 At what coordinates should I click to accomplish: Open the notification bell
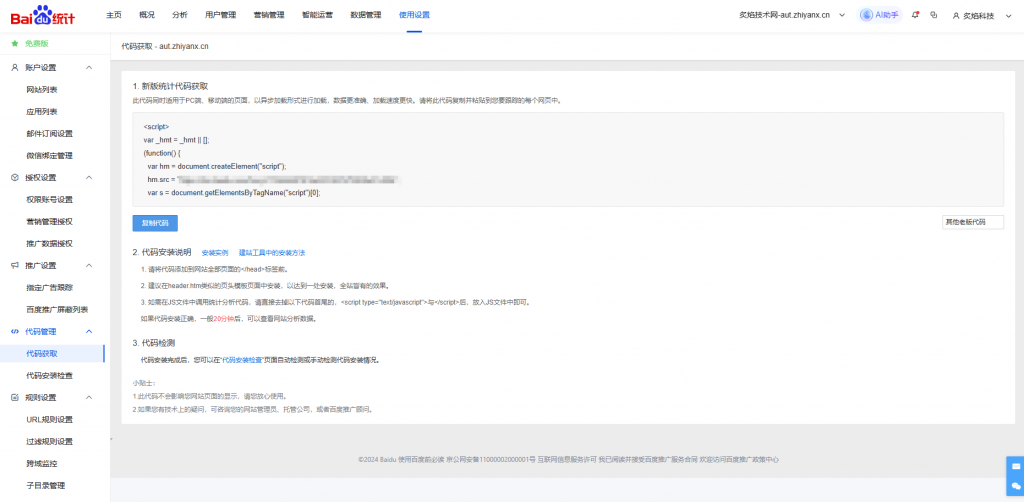coord(915,15)
